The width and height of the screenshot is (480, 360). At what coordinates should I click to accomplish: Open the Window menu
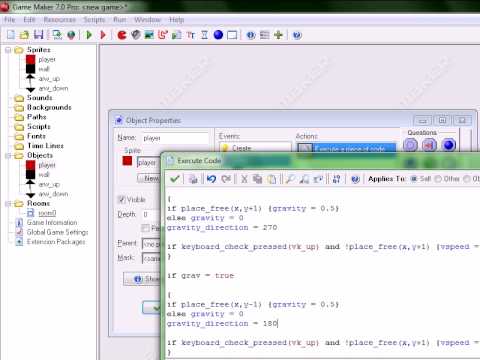click(148, 20)
